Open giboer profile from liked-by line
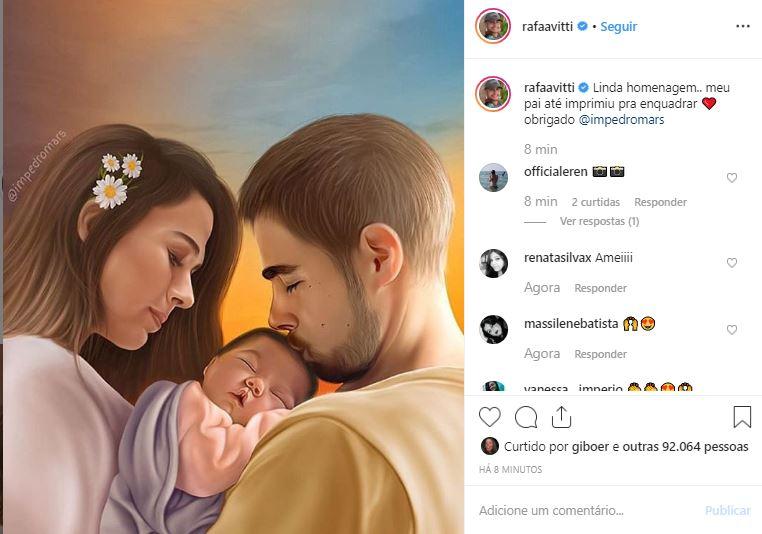The image size is (762, 534). click(x=590, y=447)
